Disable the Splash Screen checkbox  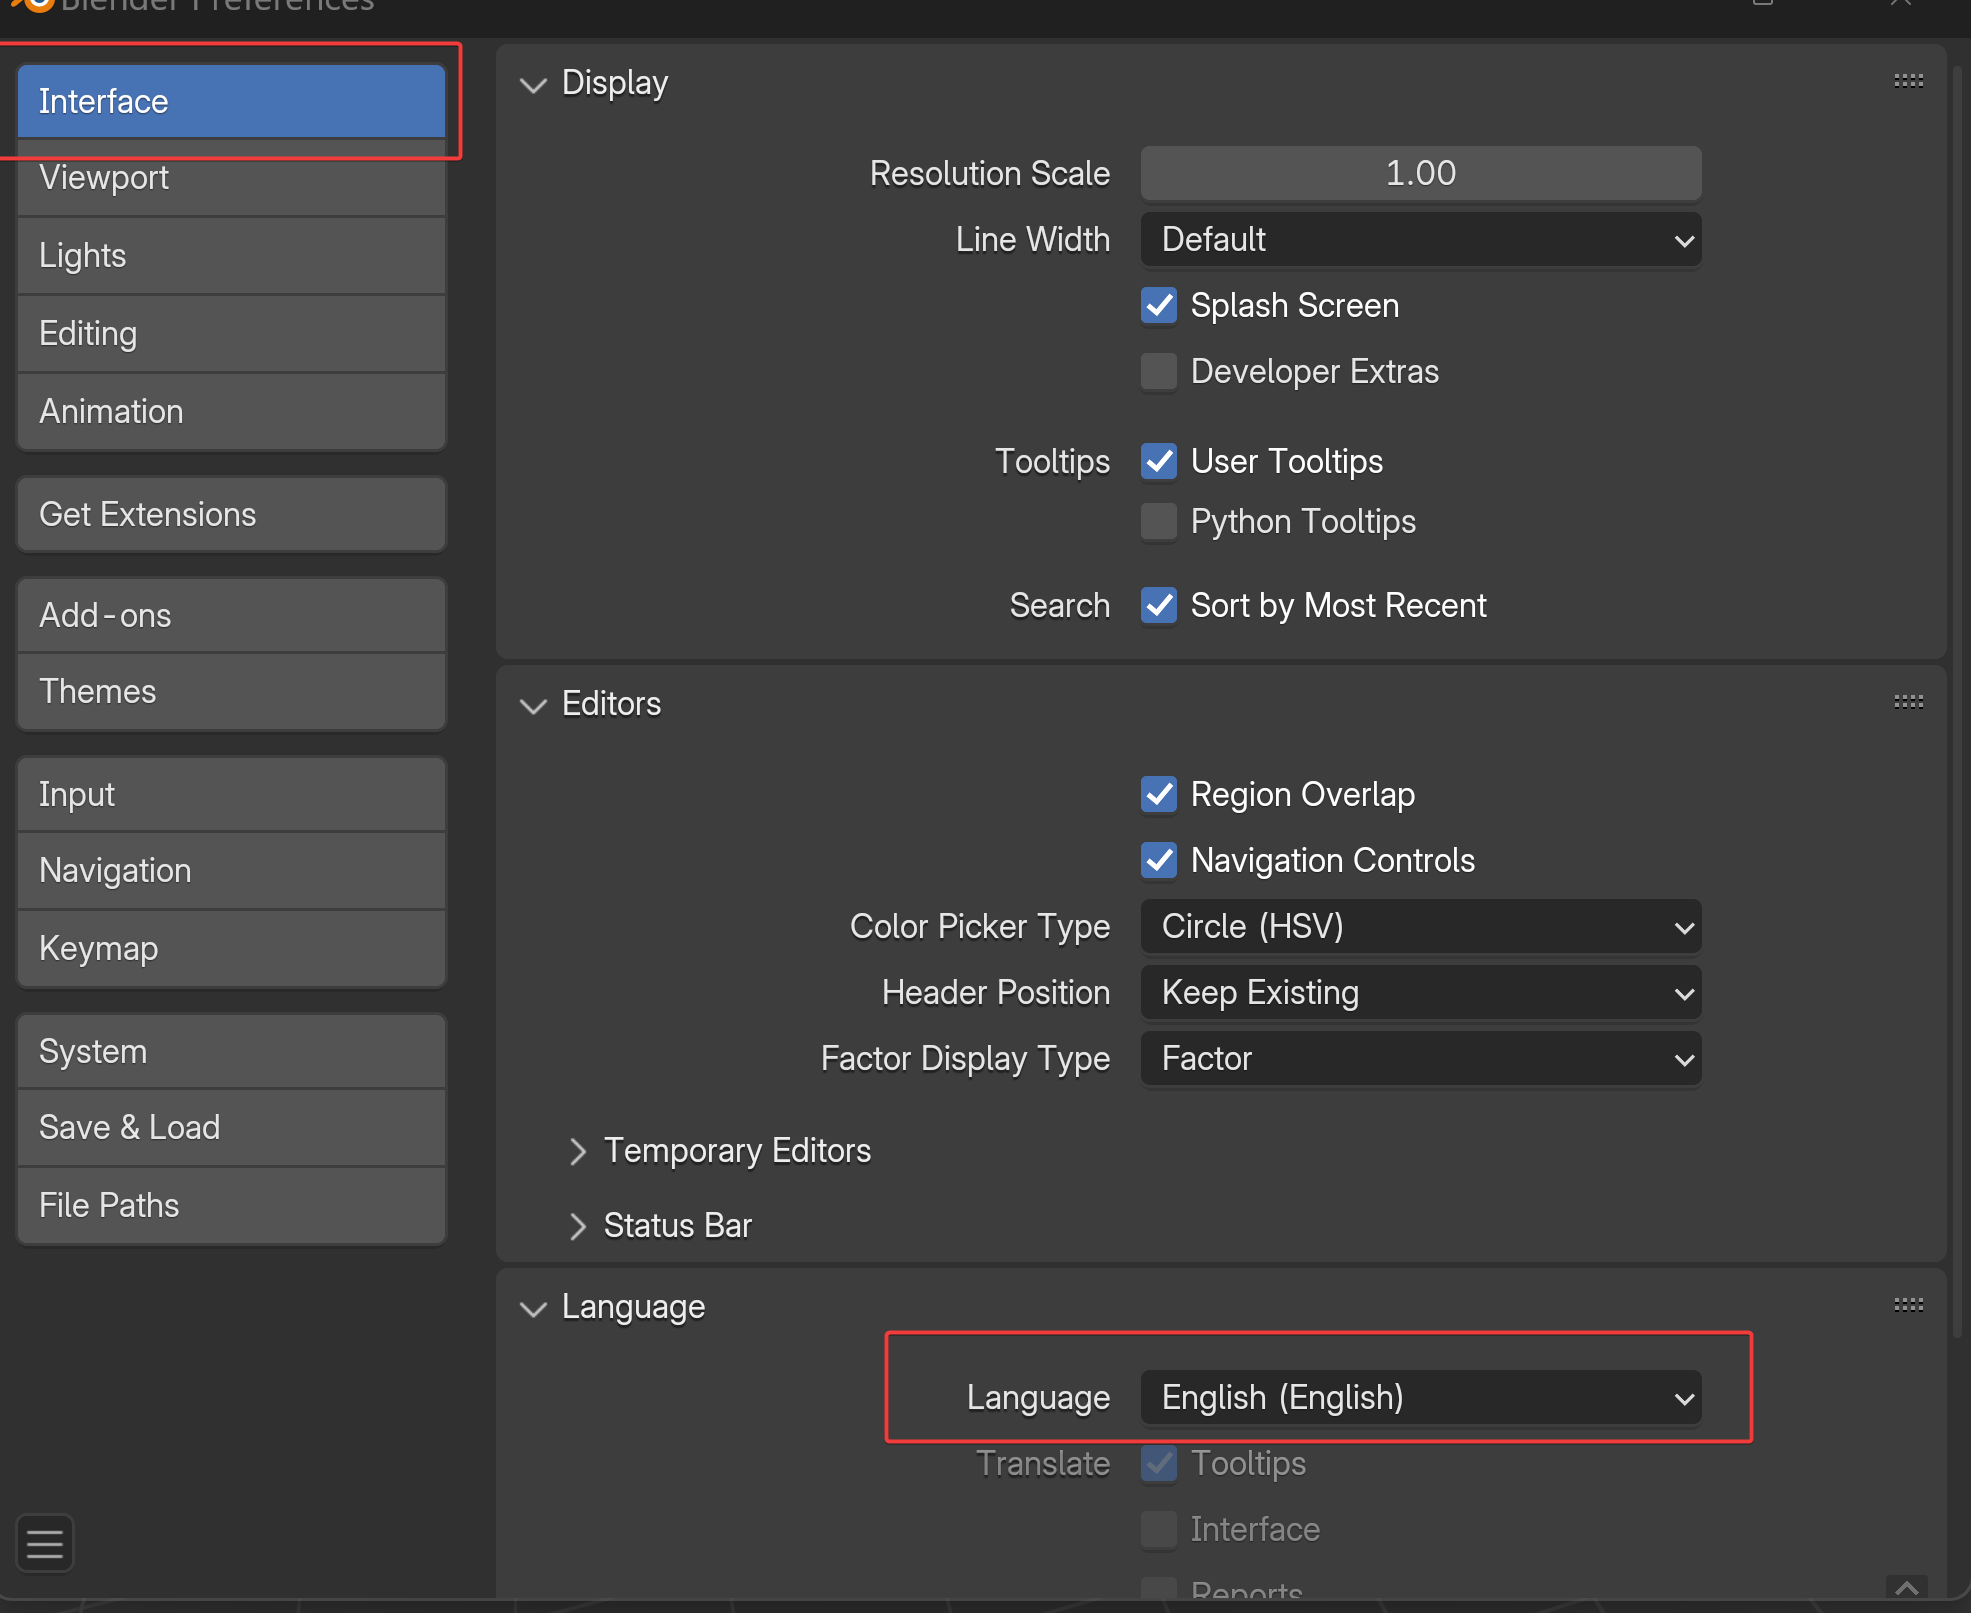pyautogui.click(x=1159, y=305)
